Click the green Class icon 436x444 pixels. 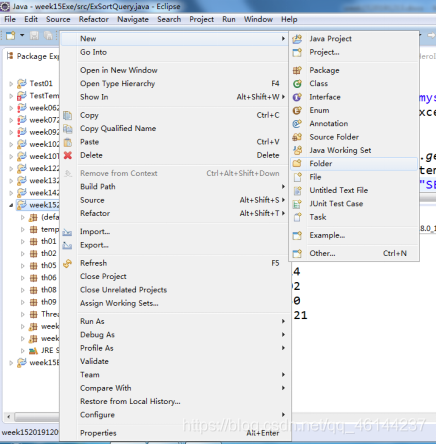point(297,84)
